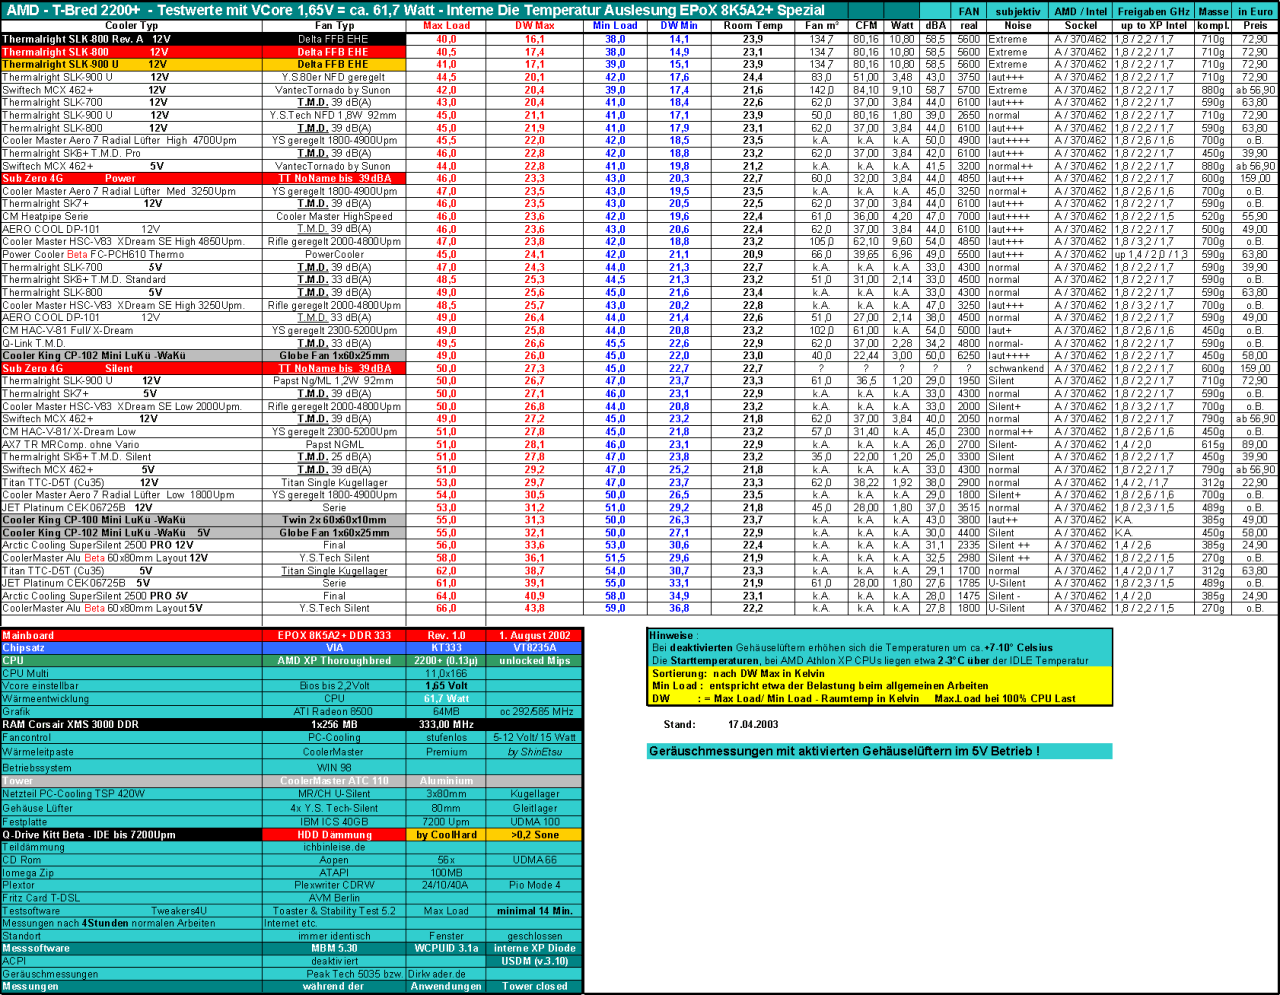
Task: Click the red 'Mainboard' label cell
Action: coord(132,635)
